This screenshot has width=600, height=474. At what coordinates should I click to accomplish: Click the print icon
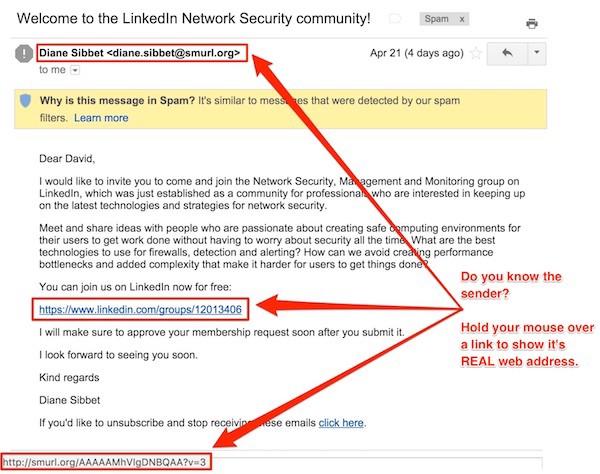click(532, 24)
